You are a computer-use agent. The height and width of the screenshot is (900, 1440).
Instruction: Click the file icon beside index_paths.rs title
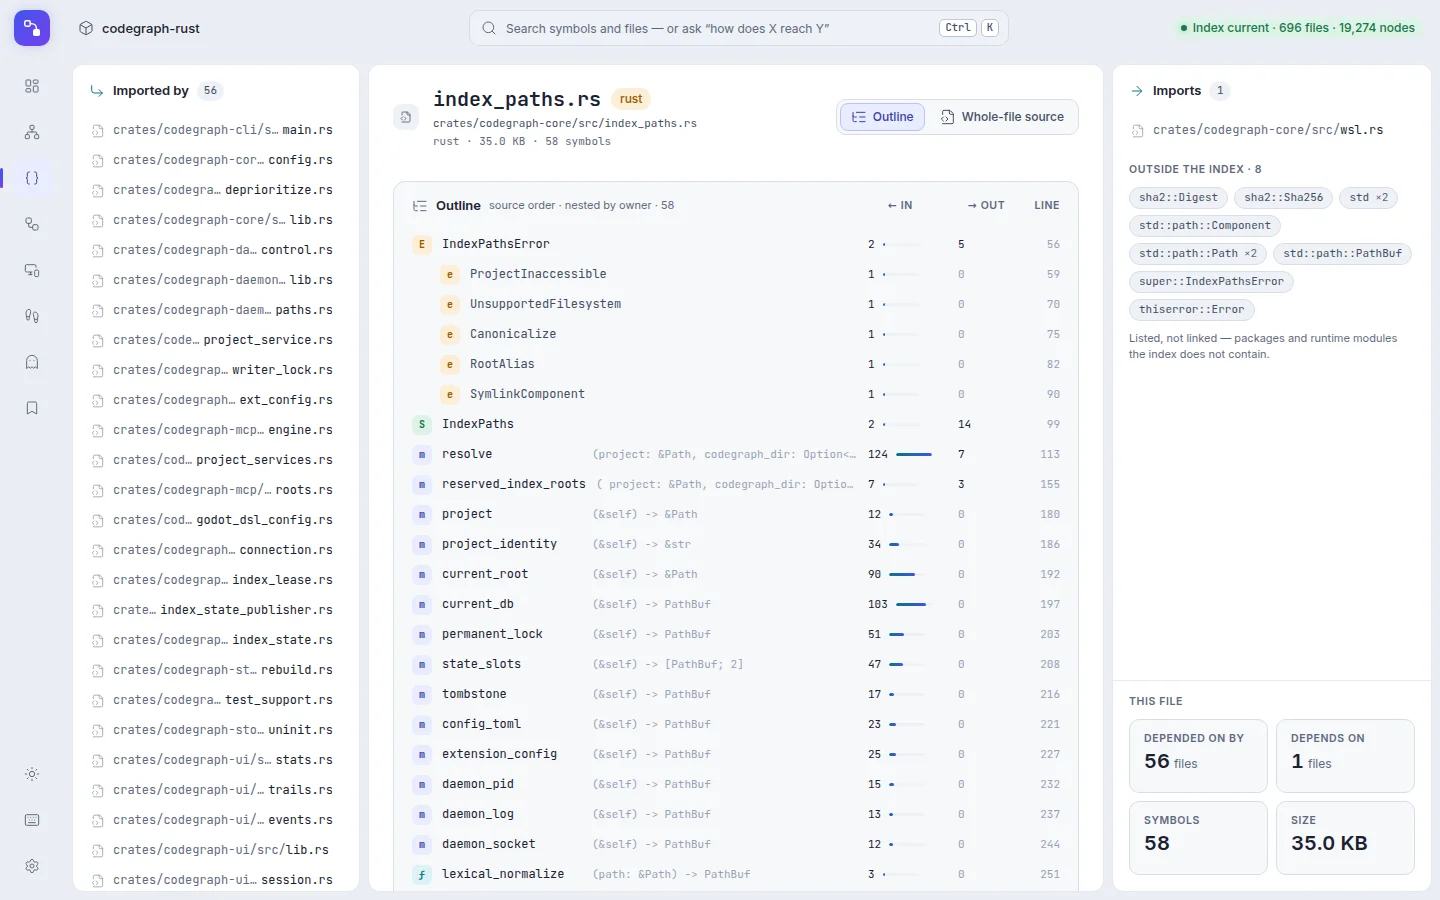(x=406, y=117)
